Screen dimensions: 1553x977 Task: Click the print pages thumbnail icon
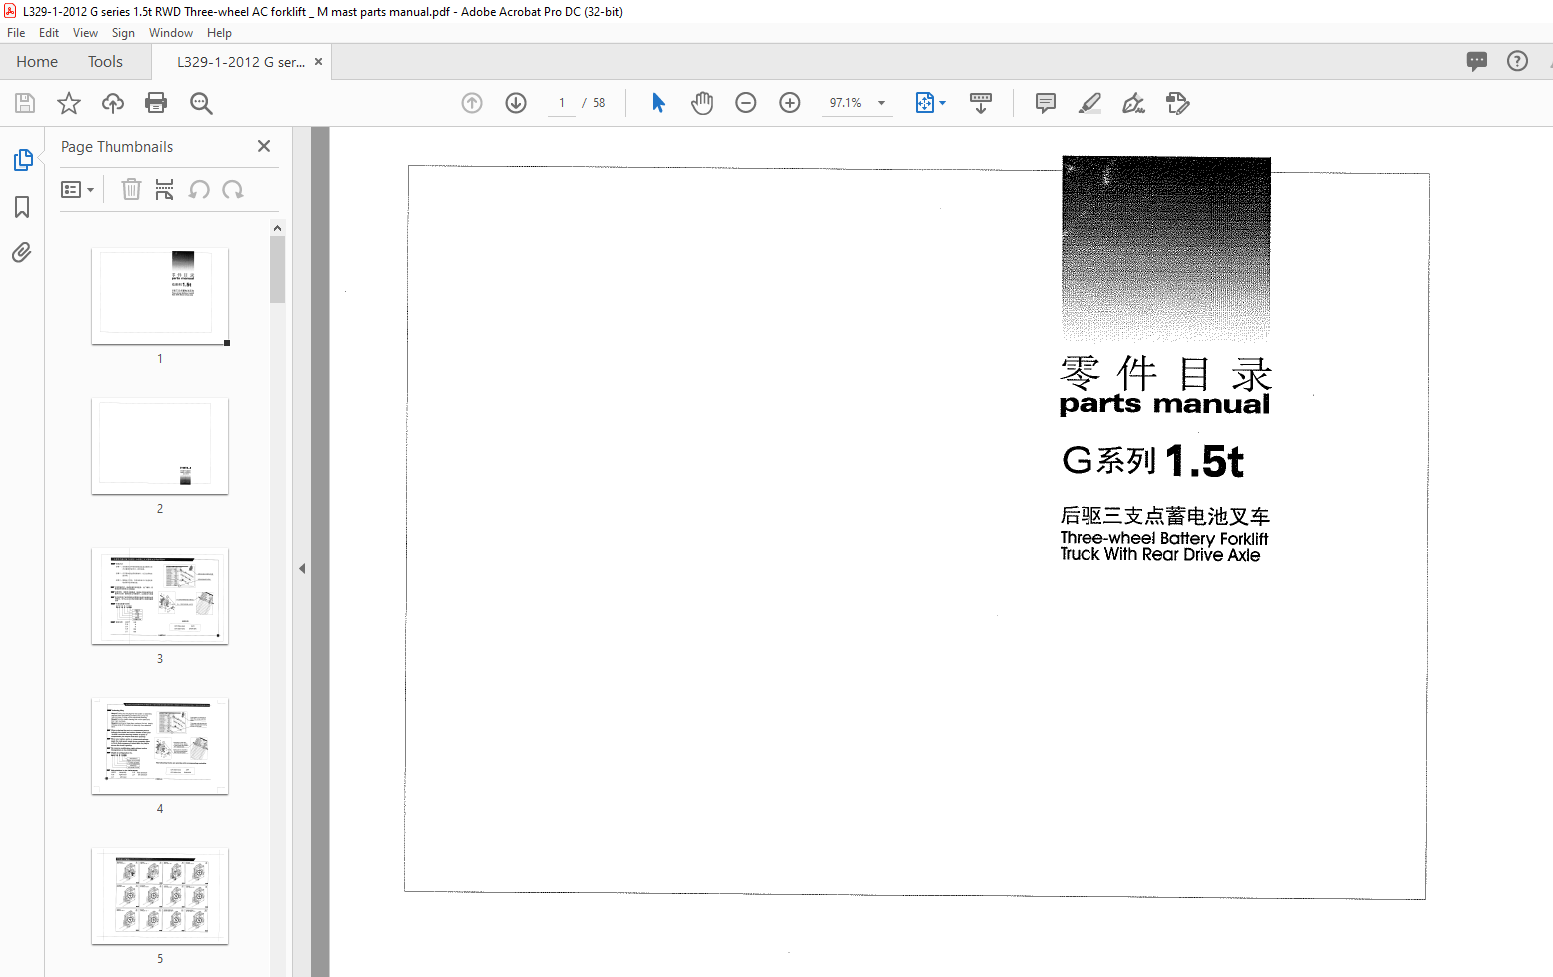(x=165, y=189)
